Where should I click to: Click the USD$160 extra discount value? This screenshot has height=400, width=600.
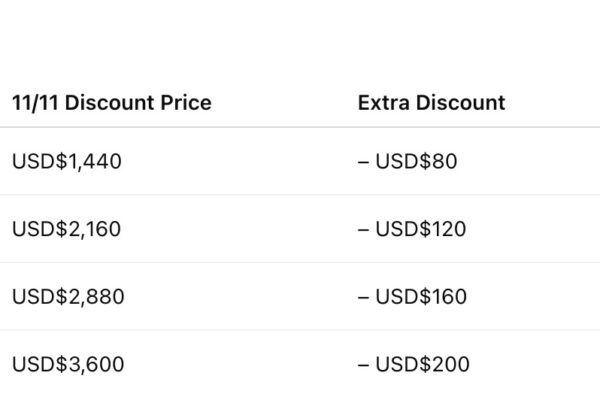[421, 297]
